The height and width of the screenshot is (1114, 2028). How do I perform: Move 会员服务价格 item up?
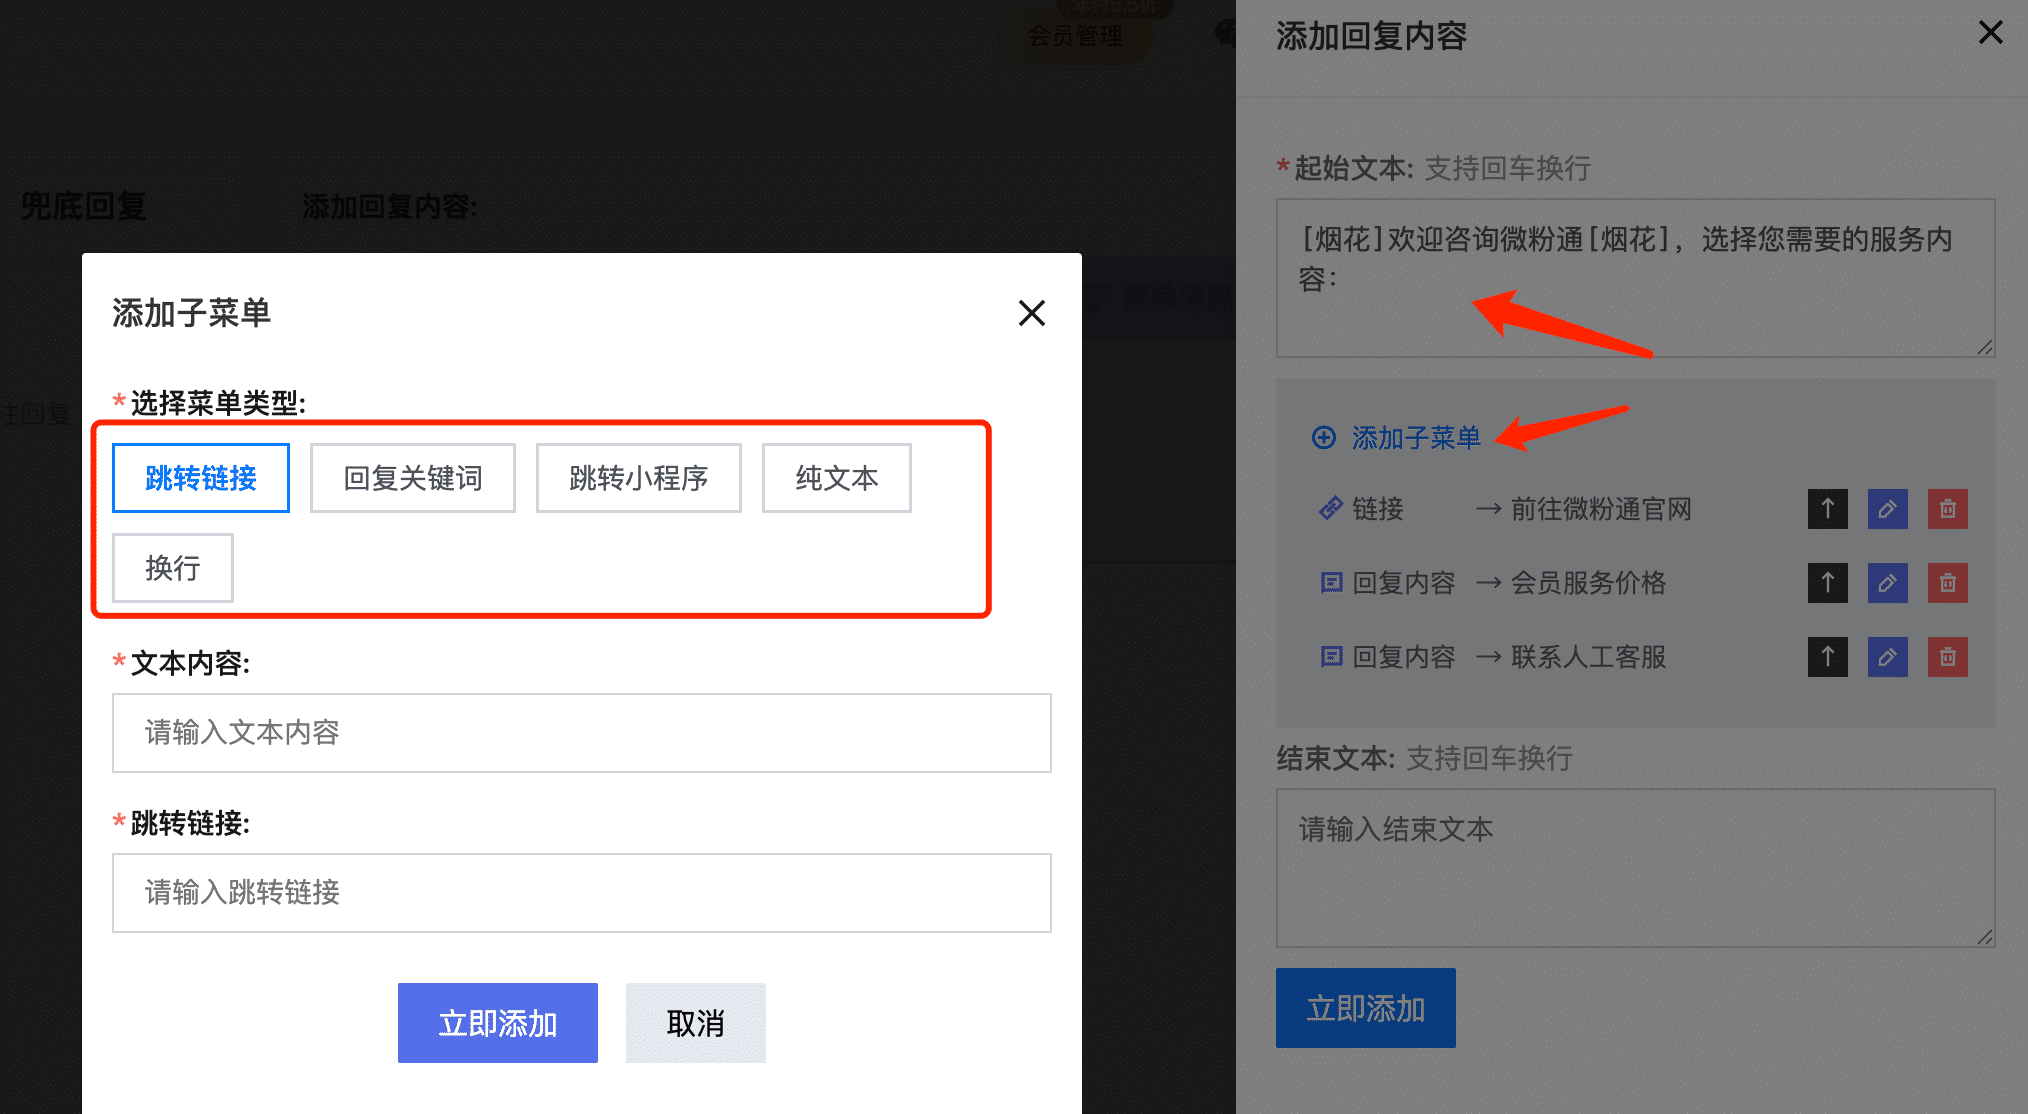point(1827,583)
